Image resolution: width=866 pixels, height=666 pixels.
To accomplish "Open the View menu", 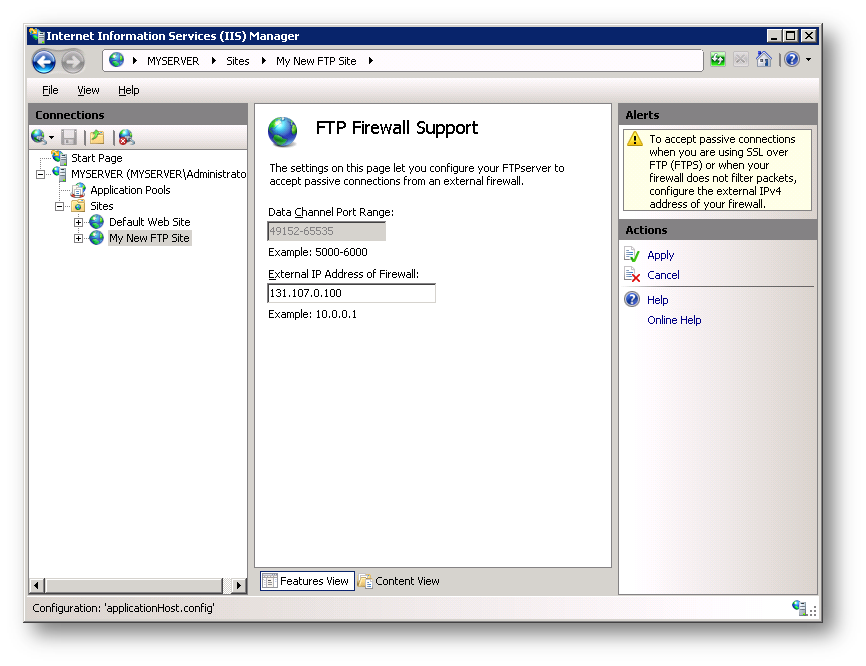I will pos(88,90).
